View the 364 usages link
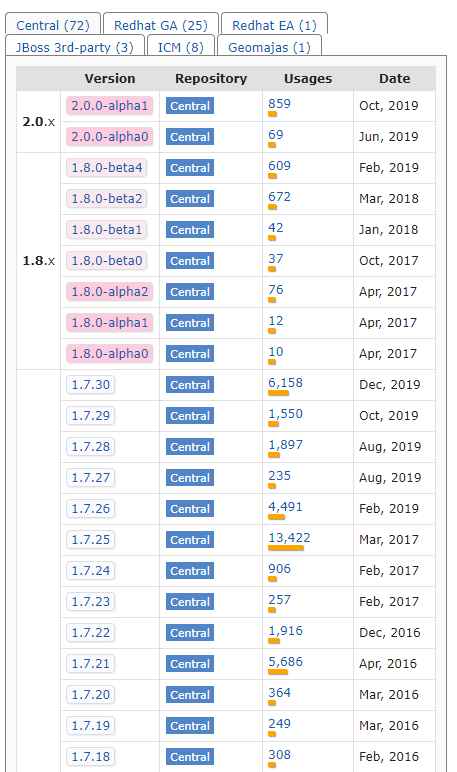 tap(279, 693)
